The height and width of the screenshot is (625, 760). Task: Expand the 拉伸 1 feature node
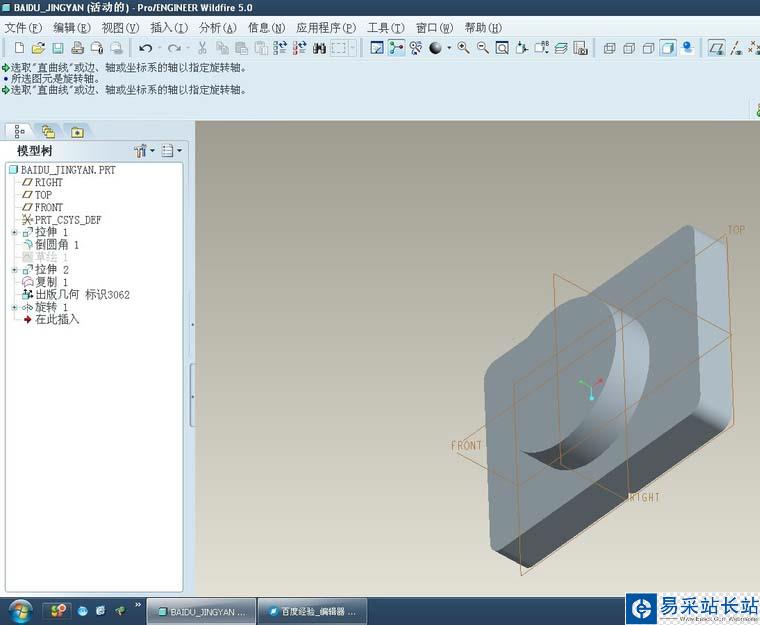14,232
